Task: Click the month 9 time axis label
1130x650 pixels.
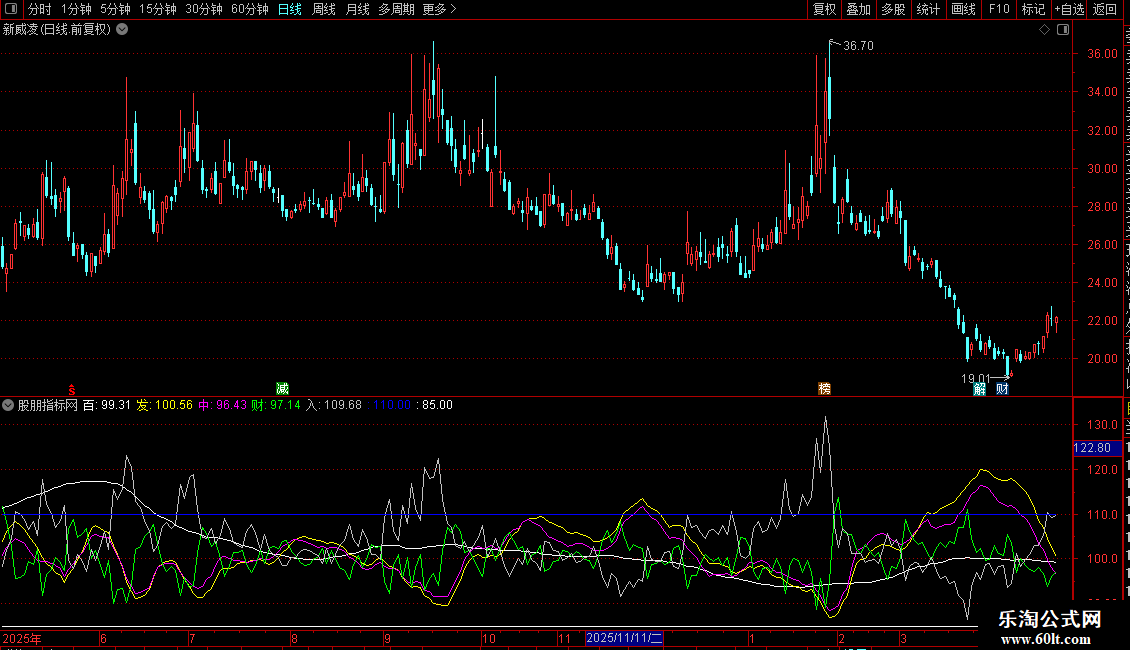Action: coord(387,638)
